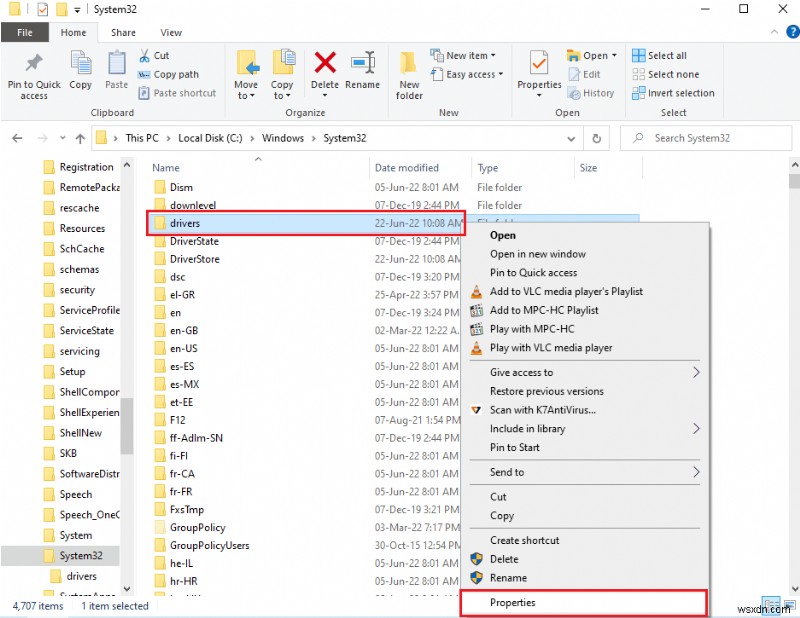Open the recent locations dropdown arrow
This screenshot has width=800, height=618.
point(62,138)
